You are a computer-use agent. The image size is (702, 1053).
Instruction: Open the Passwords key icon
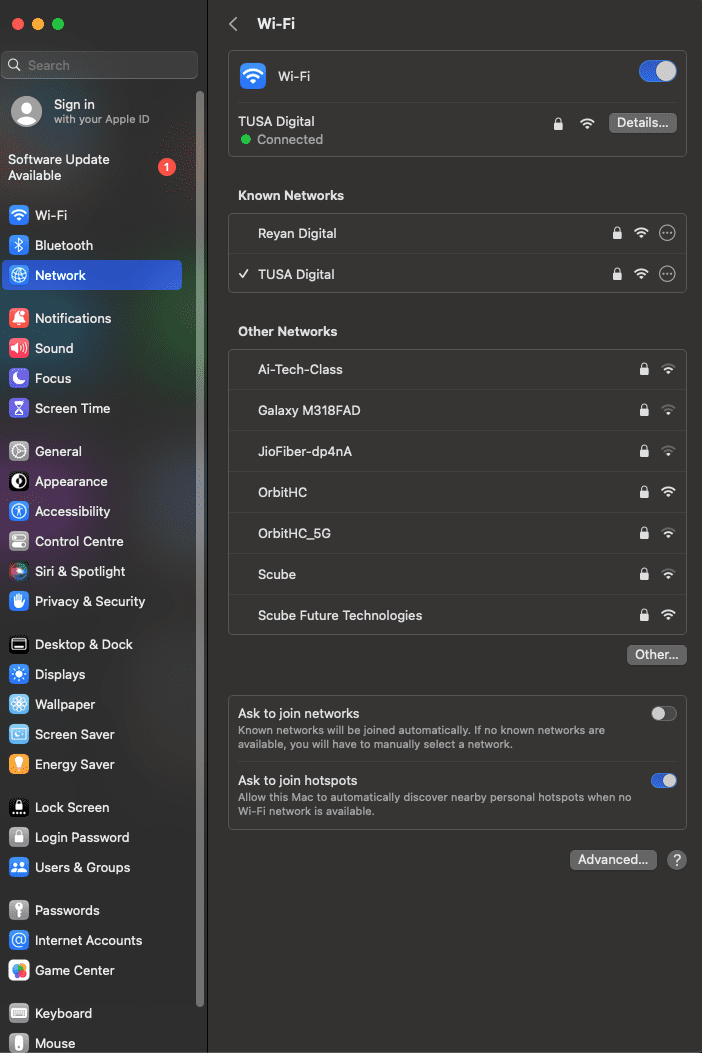click(19, 911)
